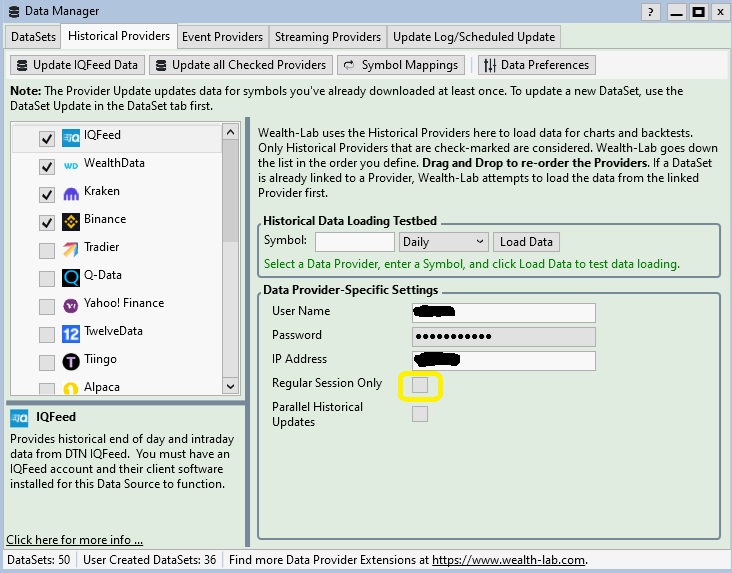Select the Tradier provider icon
732x573 pixels.
click(x=72, y=249)
